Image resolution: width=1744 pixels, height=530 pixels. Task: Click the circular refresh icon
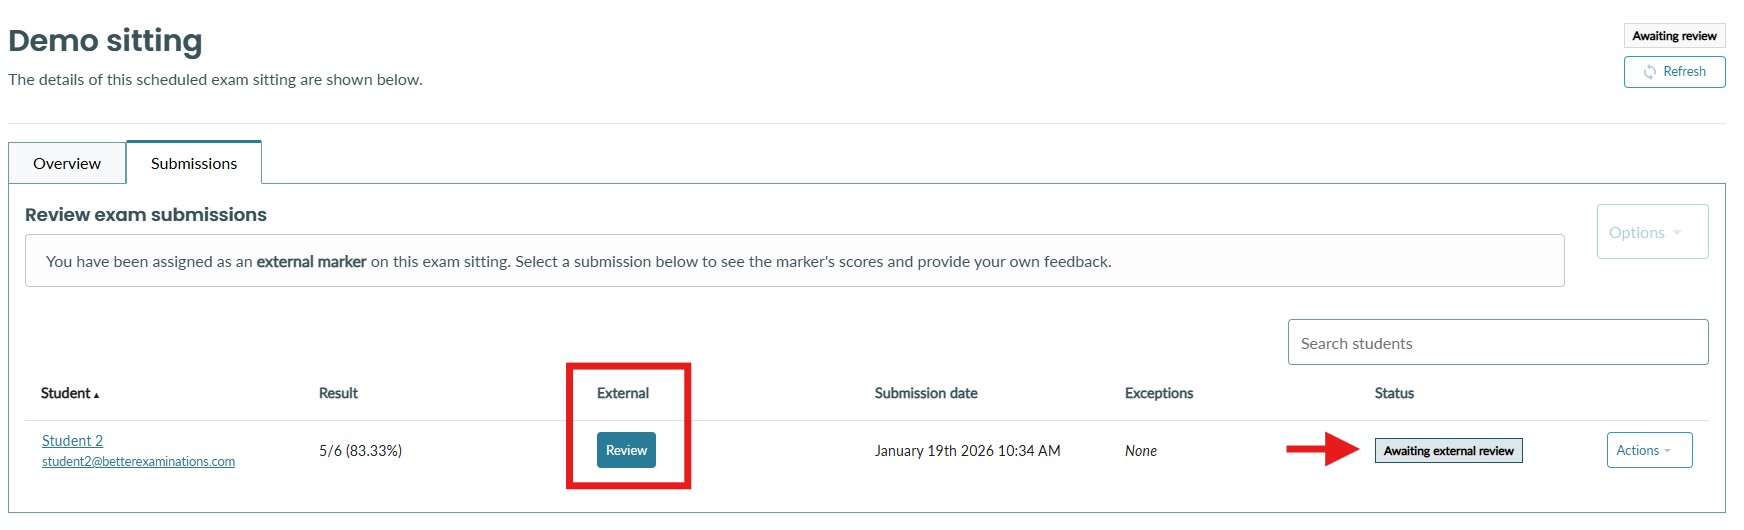(x=1649, y=72)
